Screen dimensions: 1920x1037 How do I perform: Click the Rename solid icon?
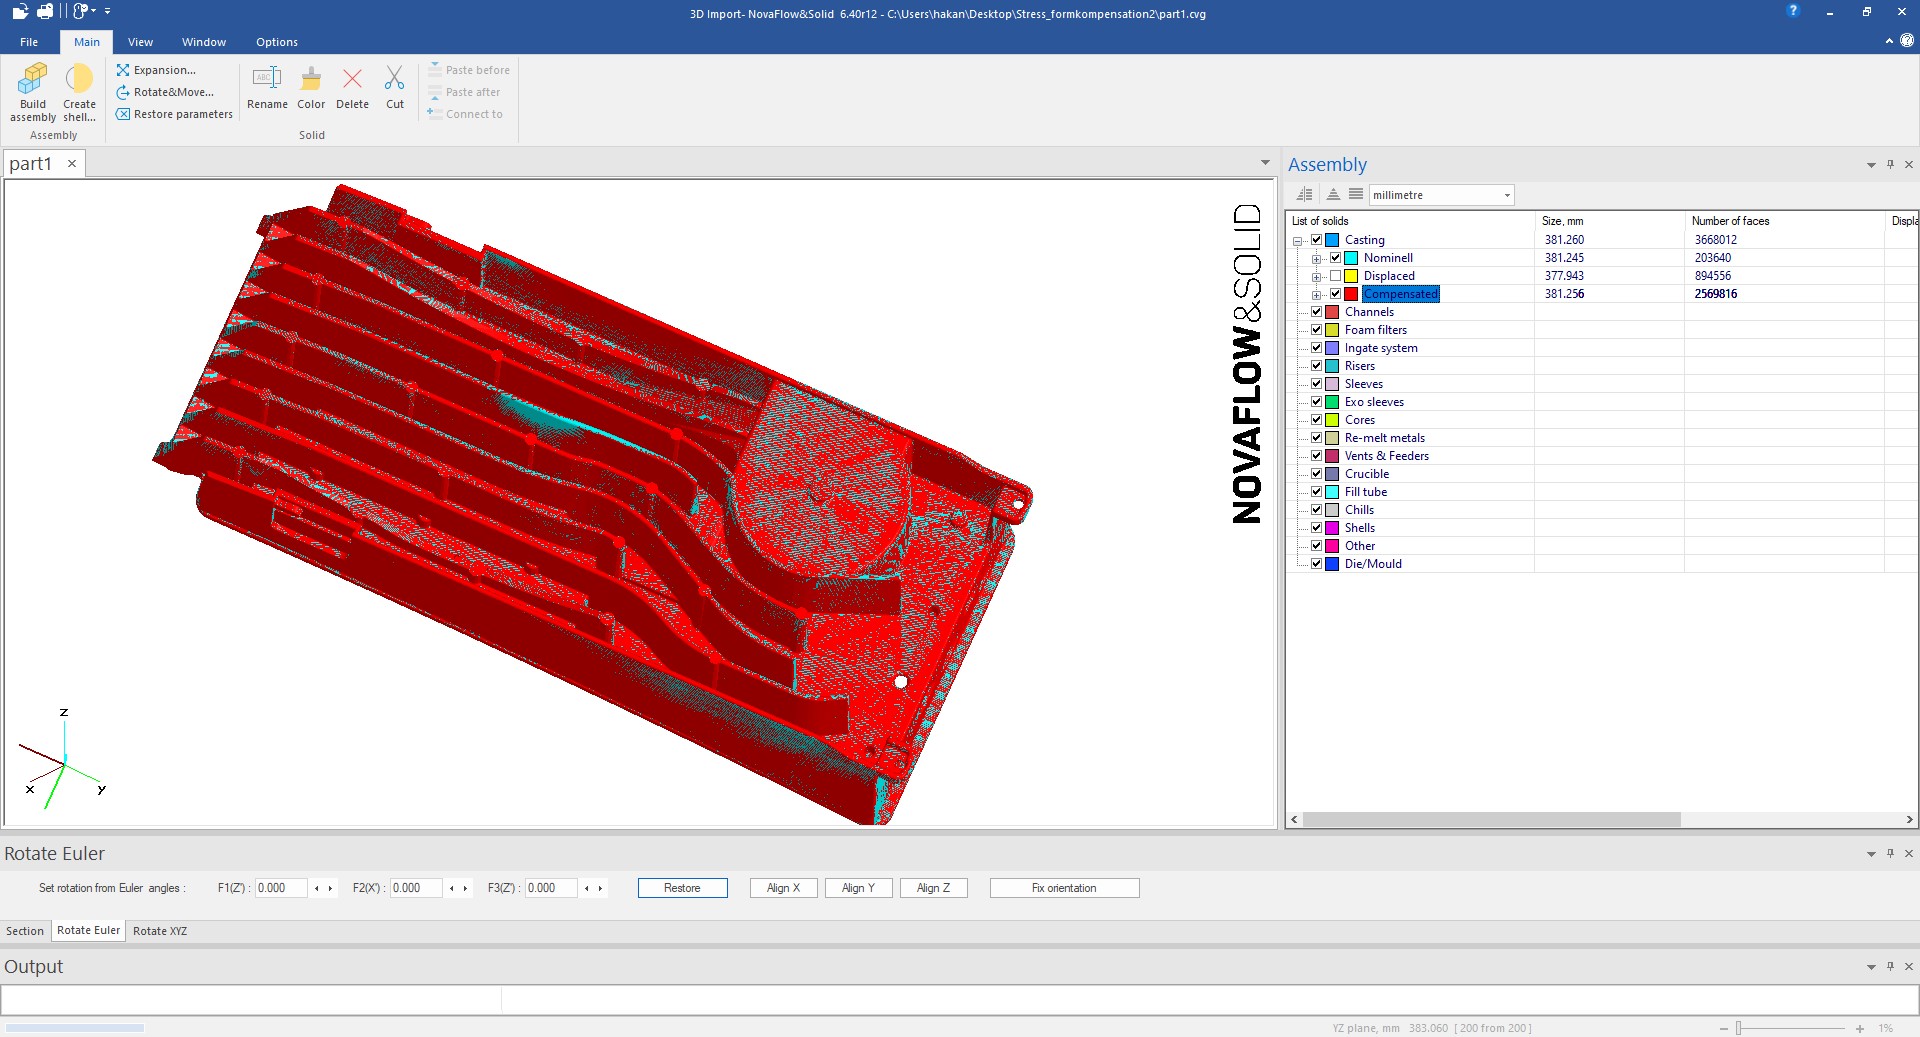[x=267, y=80]
